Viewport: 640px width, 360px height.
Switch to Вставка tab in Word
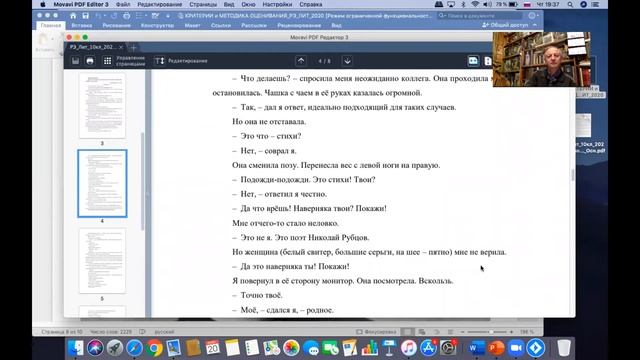pyautogui.click(x=82, y=25)
